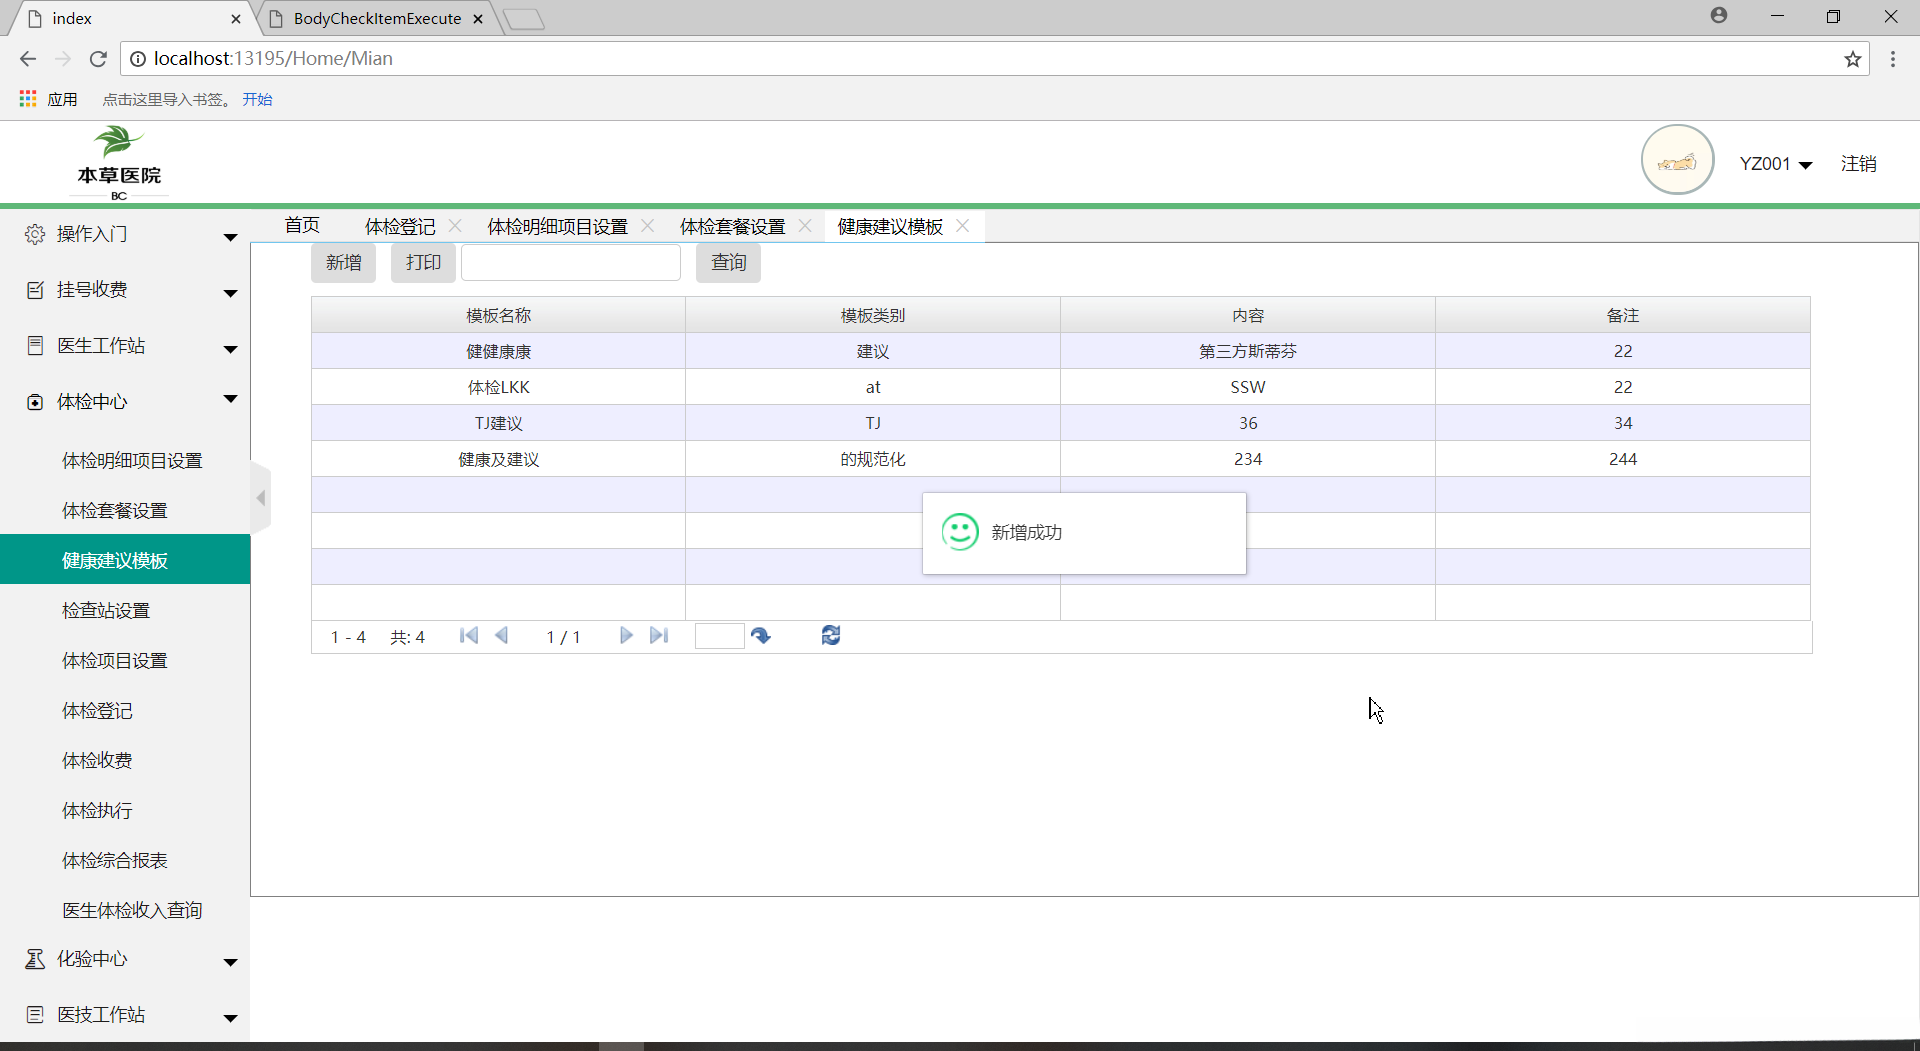Click the jump-to-page arrow icon
Image resolution: width=1920 pixels, height=1051 pixels.
click(x=761, y=636)
